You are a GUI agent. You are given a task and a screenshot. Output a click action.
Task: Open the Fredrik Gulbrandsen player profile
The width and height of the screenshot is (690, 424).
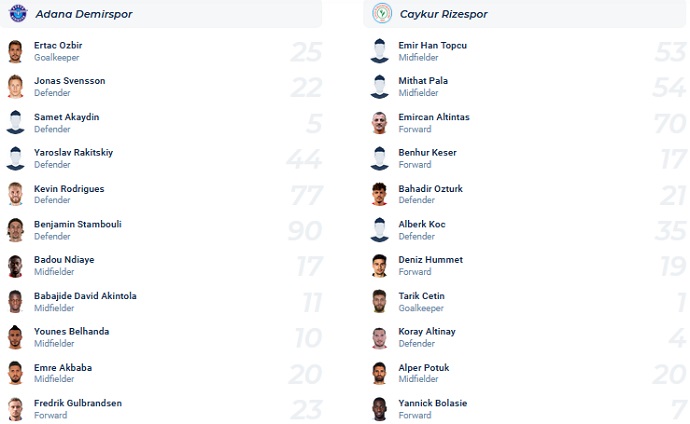77,403
